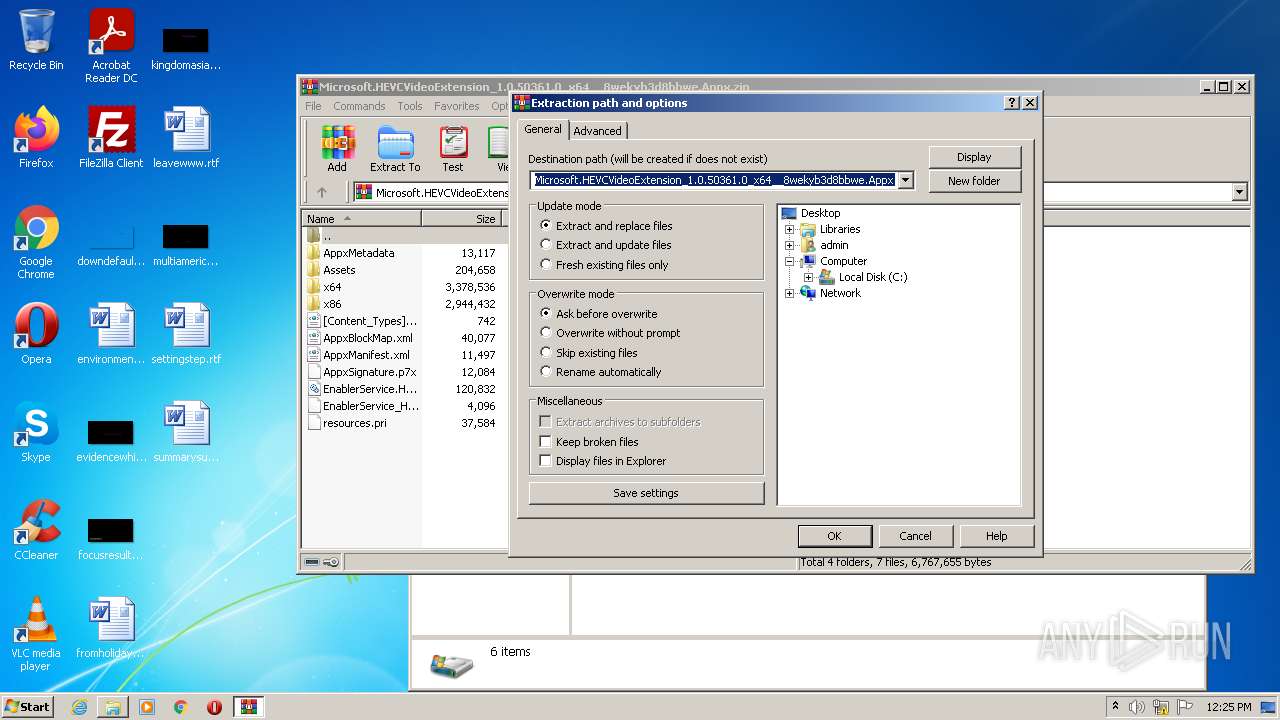Select the Assets folder in file list
This screenshot has height=720, width=1280.
[339, 270]
